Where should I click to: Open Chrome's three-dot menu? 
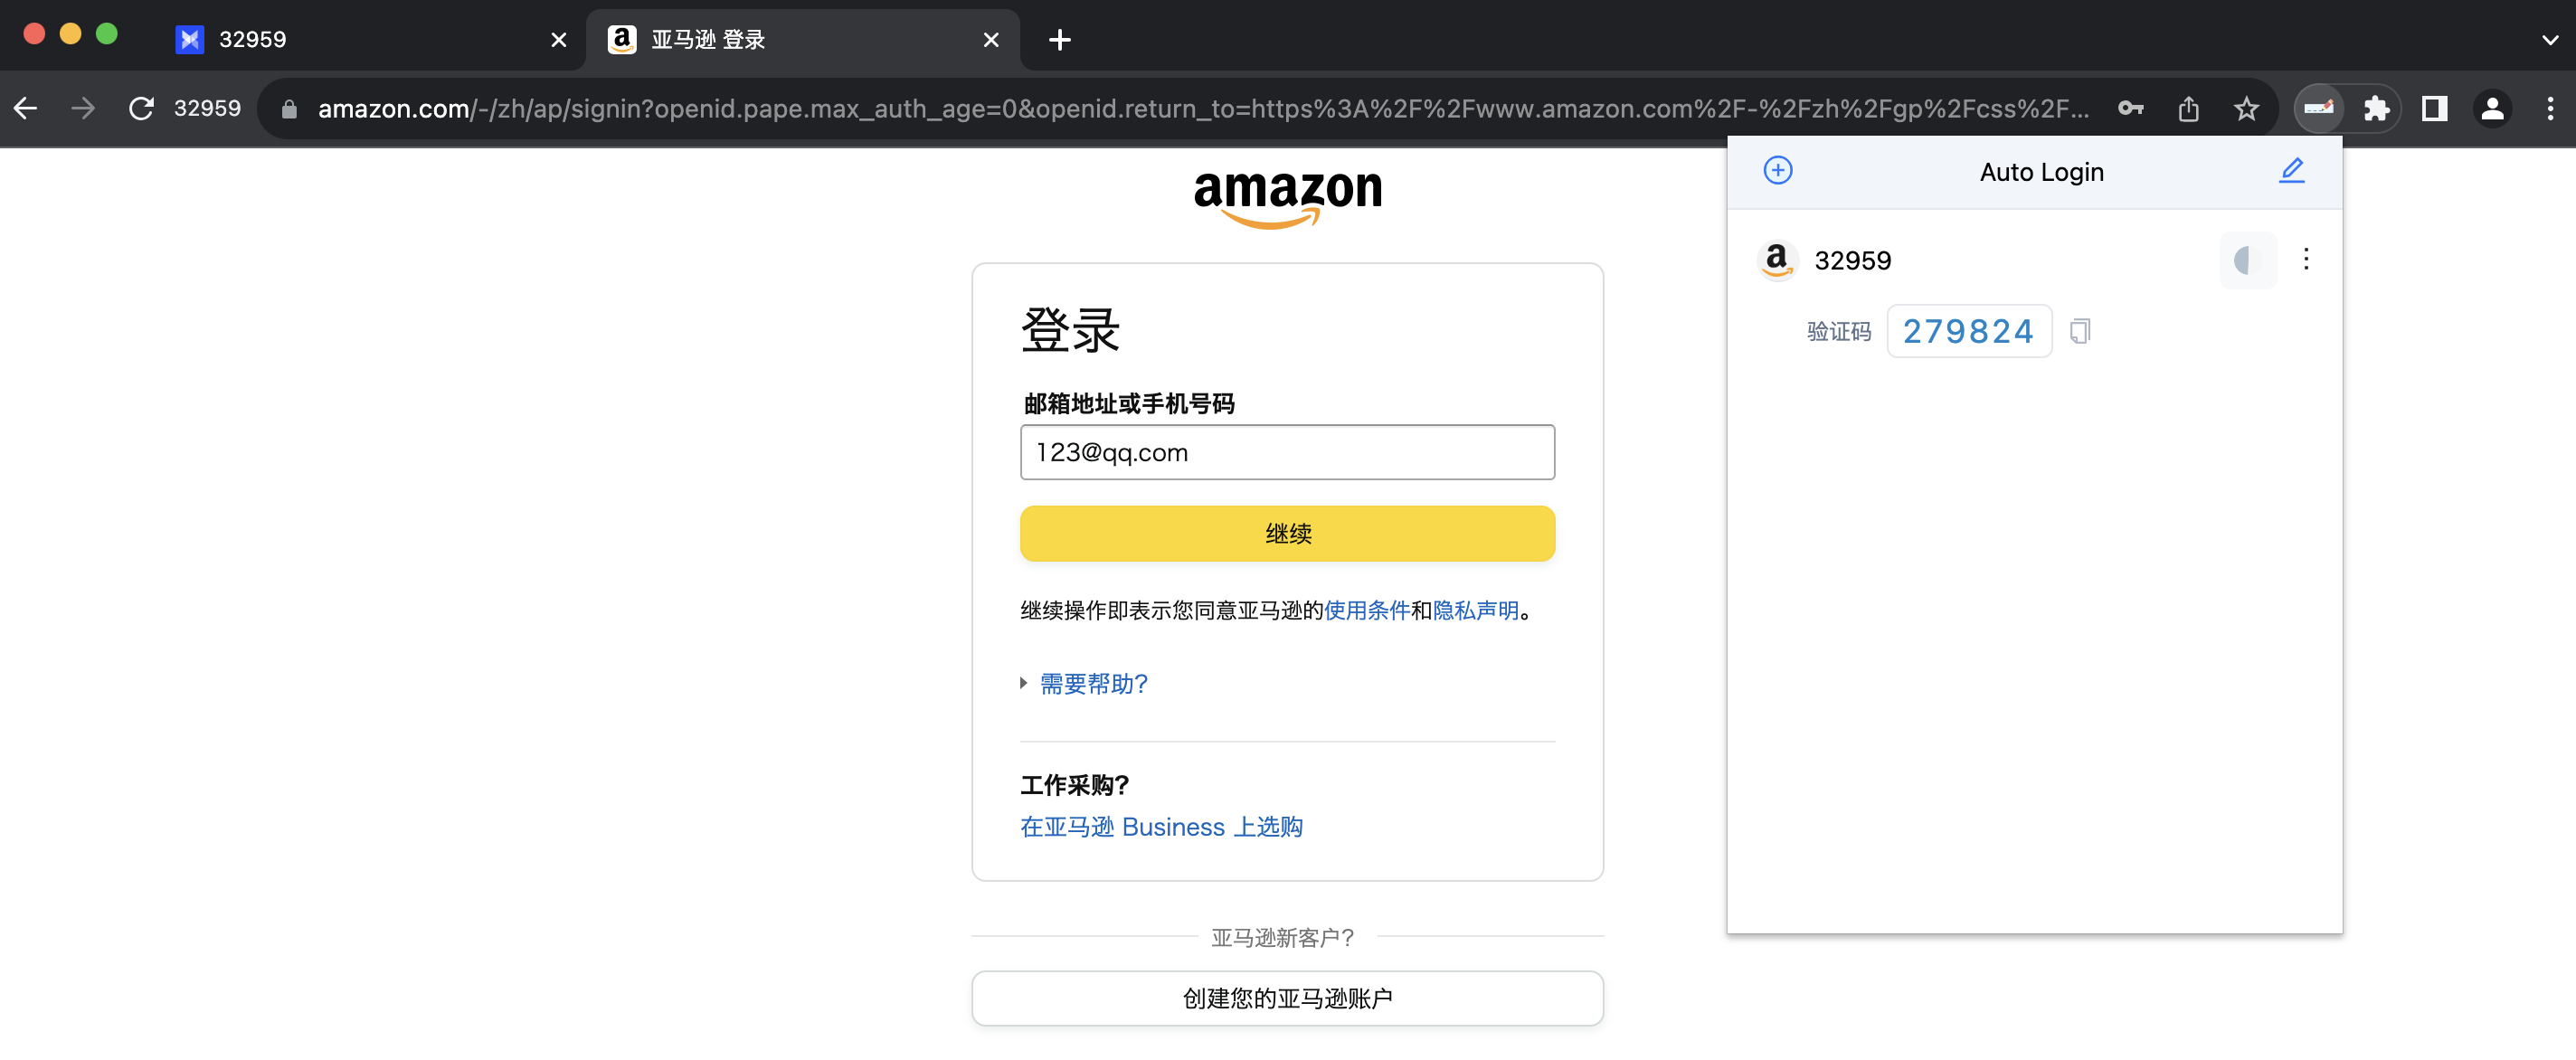point(2550,108)
